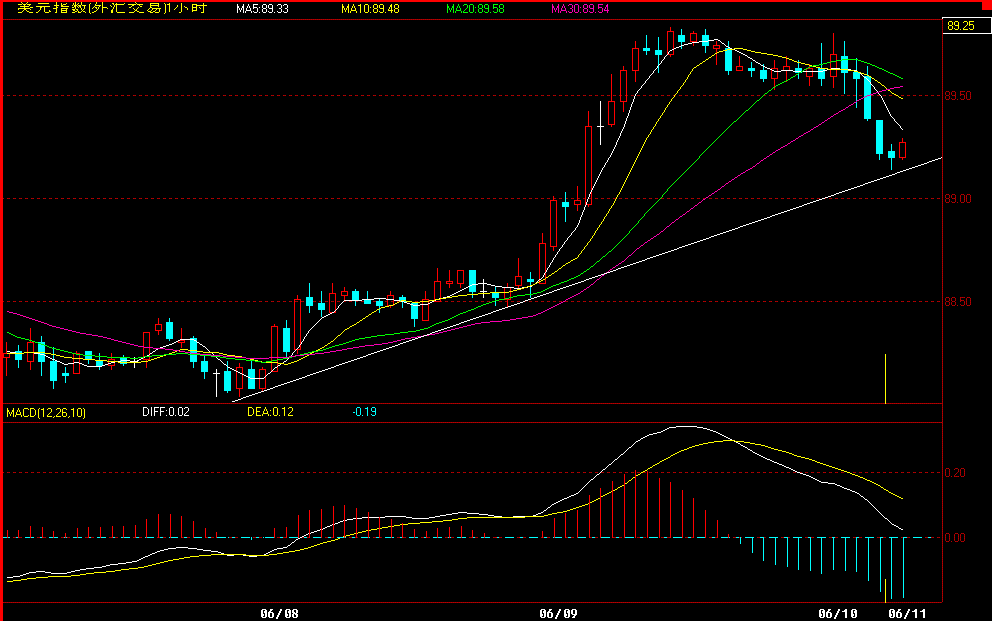The image size is (992, 621).
Task: Select the MA10:89.48 indicator label
Action: pos(370,9)
